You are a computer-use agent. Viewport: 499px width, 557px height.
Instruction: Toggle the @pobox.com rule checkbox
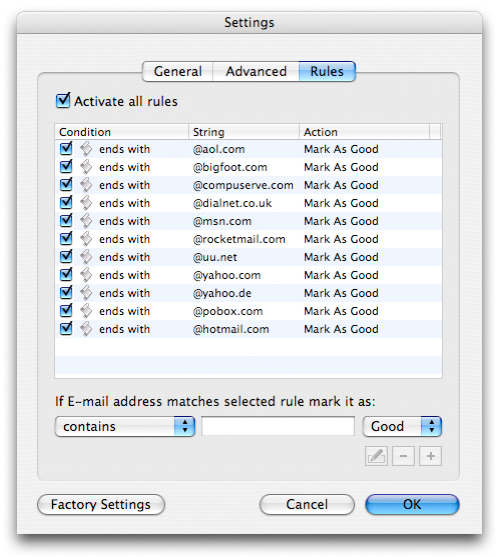[66, 310]
